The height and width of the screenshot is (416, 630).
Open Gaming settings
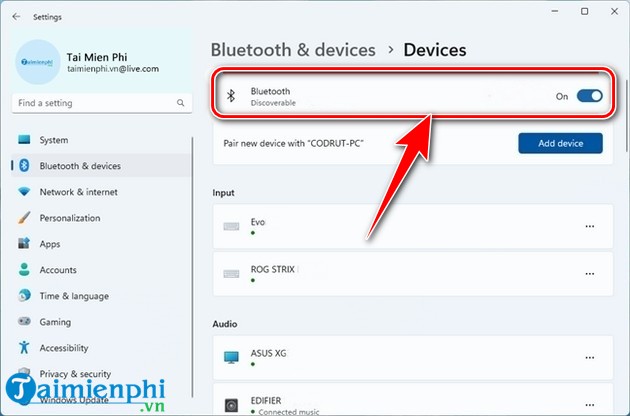pos(102,322)
